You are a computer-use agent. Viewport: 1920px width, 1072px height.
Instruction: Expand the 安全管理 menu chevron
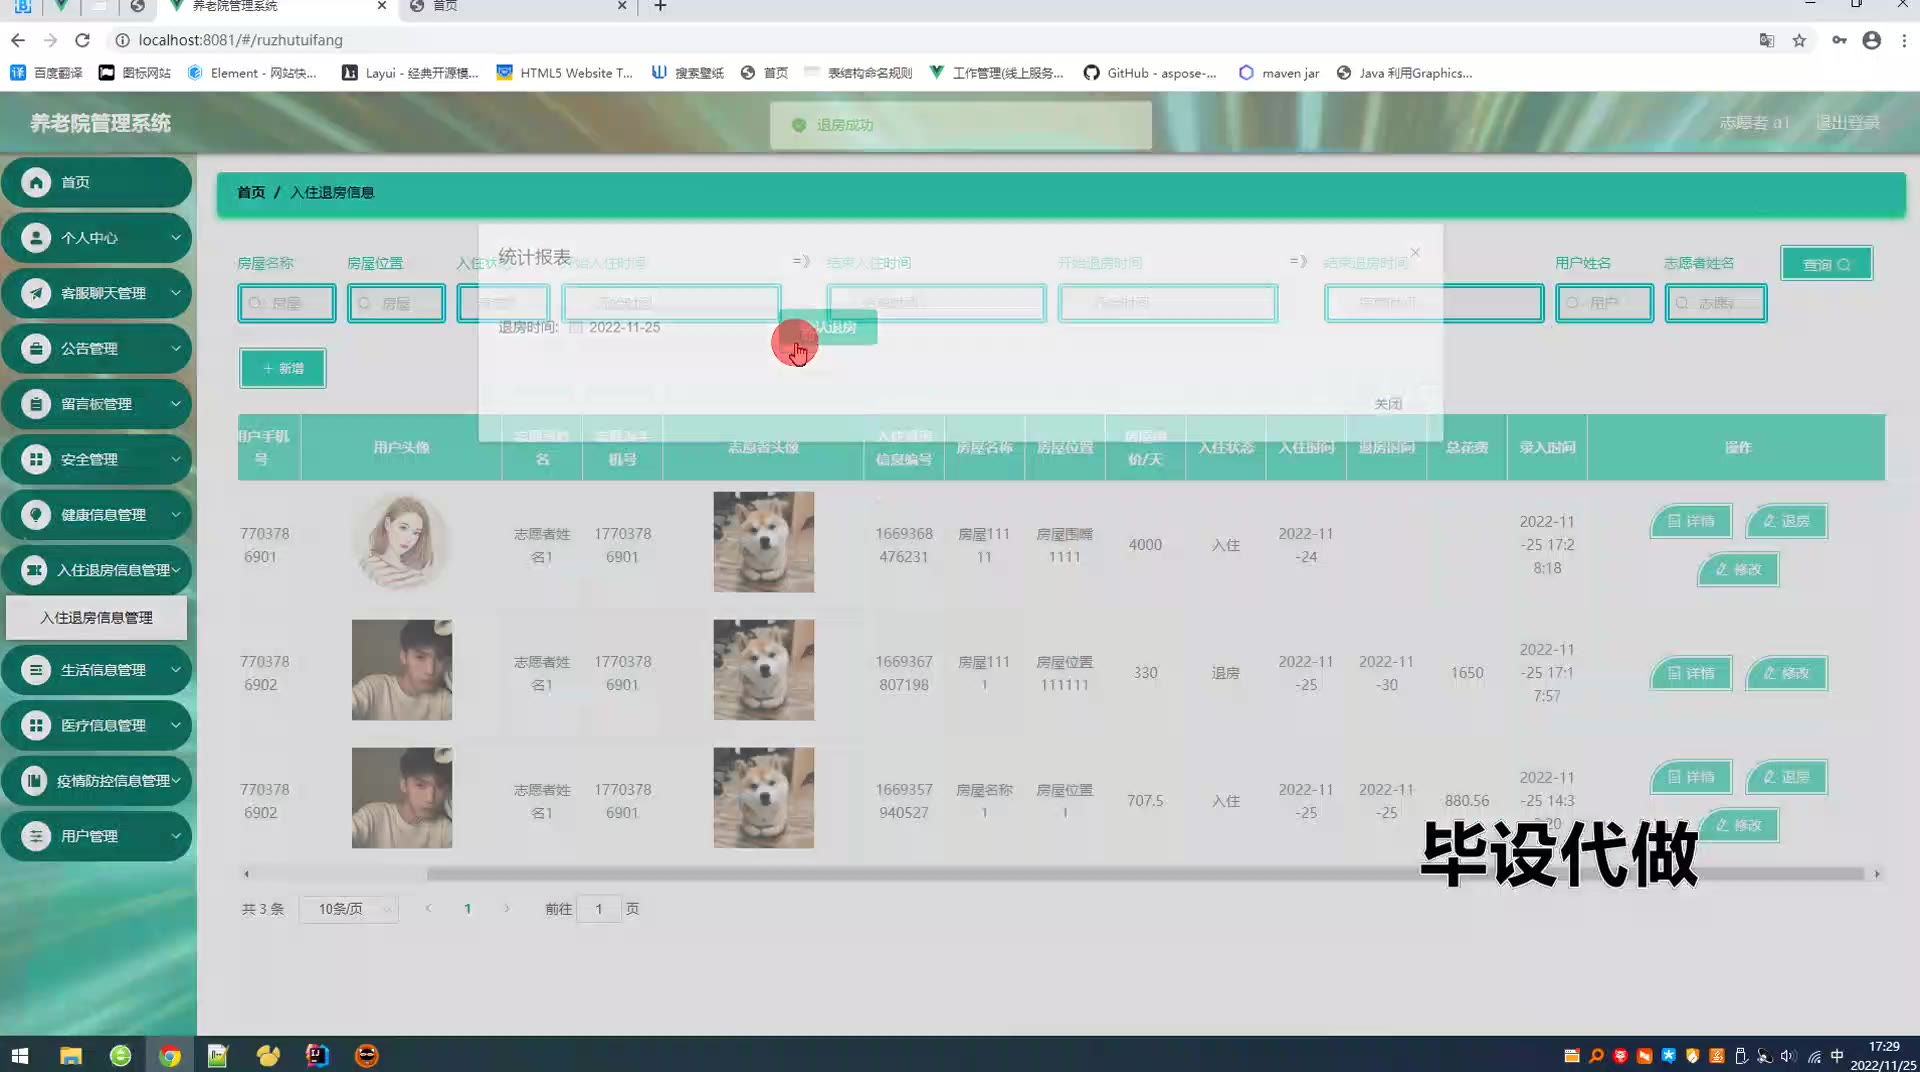pos(176,459)
